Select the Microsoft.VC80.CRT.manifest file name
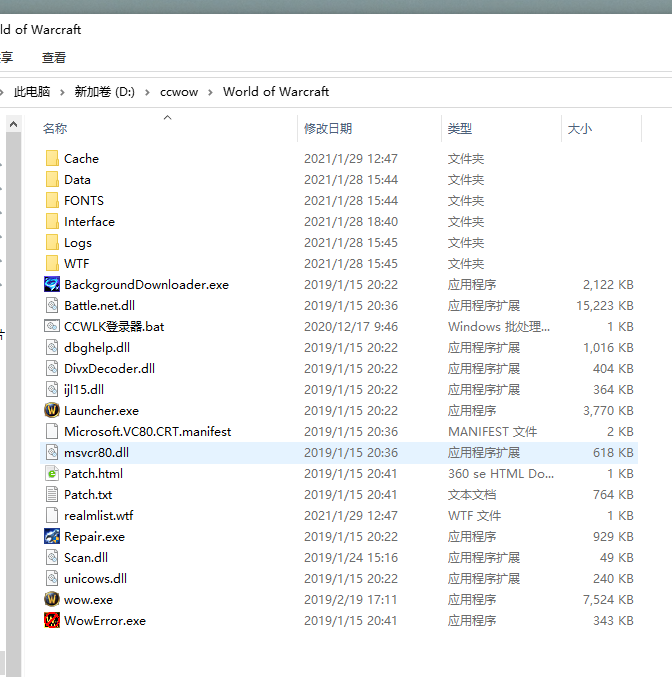 pyautogui.click(x=148, y=432)
